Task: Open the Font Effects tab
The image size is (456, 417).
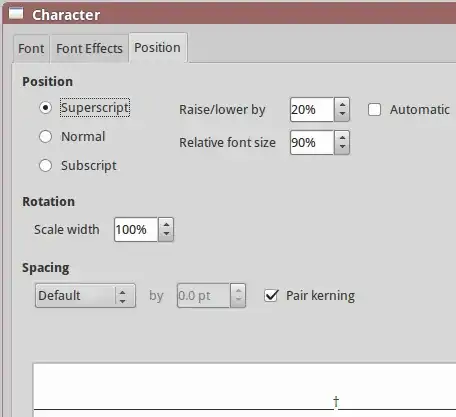Action: click(89, 49)
